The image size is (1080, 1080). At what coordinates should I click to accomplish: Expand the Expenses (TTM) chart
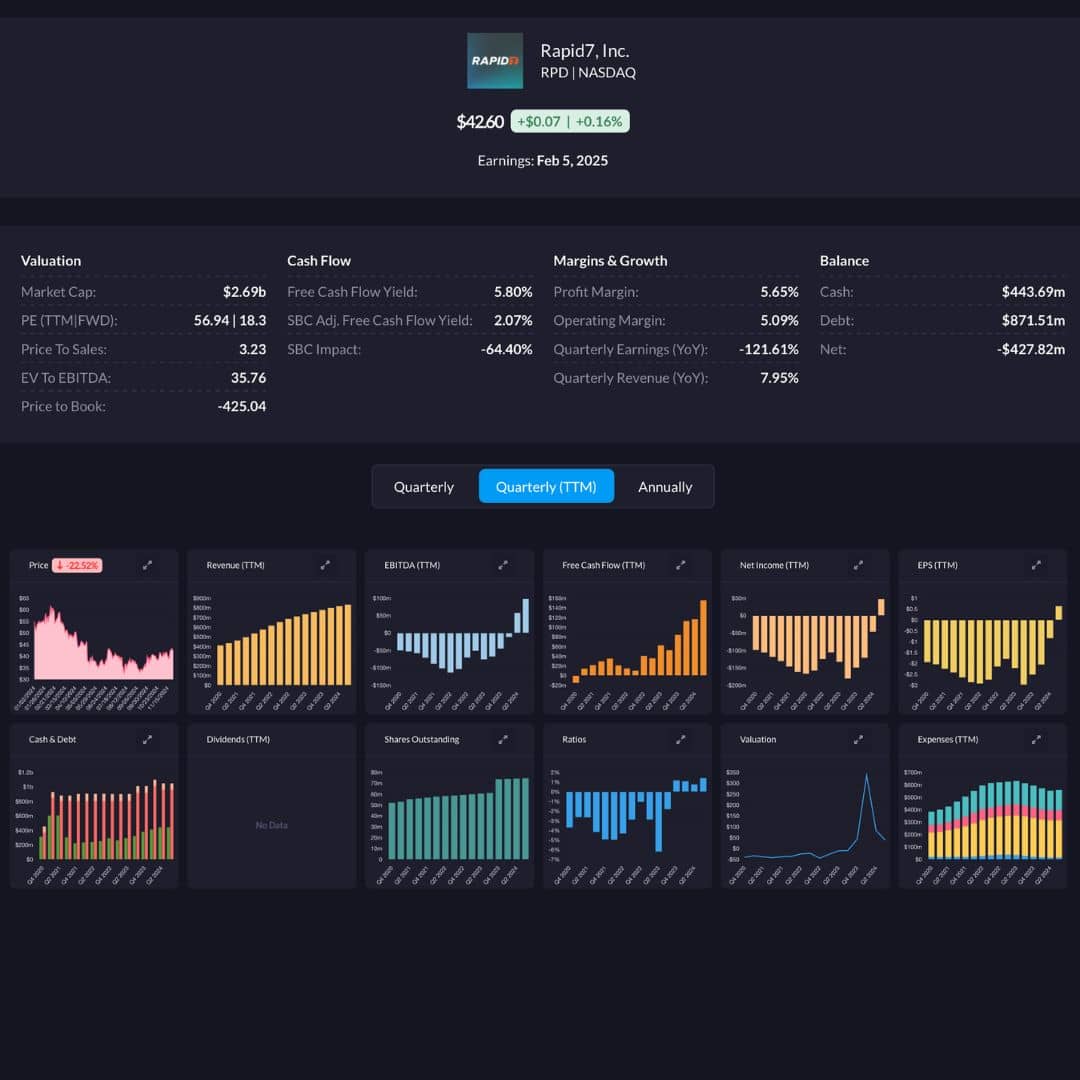1036,740
